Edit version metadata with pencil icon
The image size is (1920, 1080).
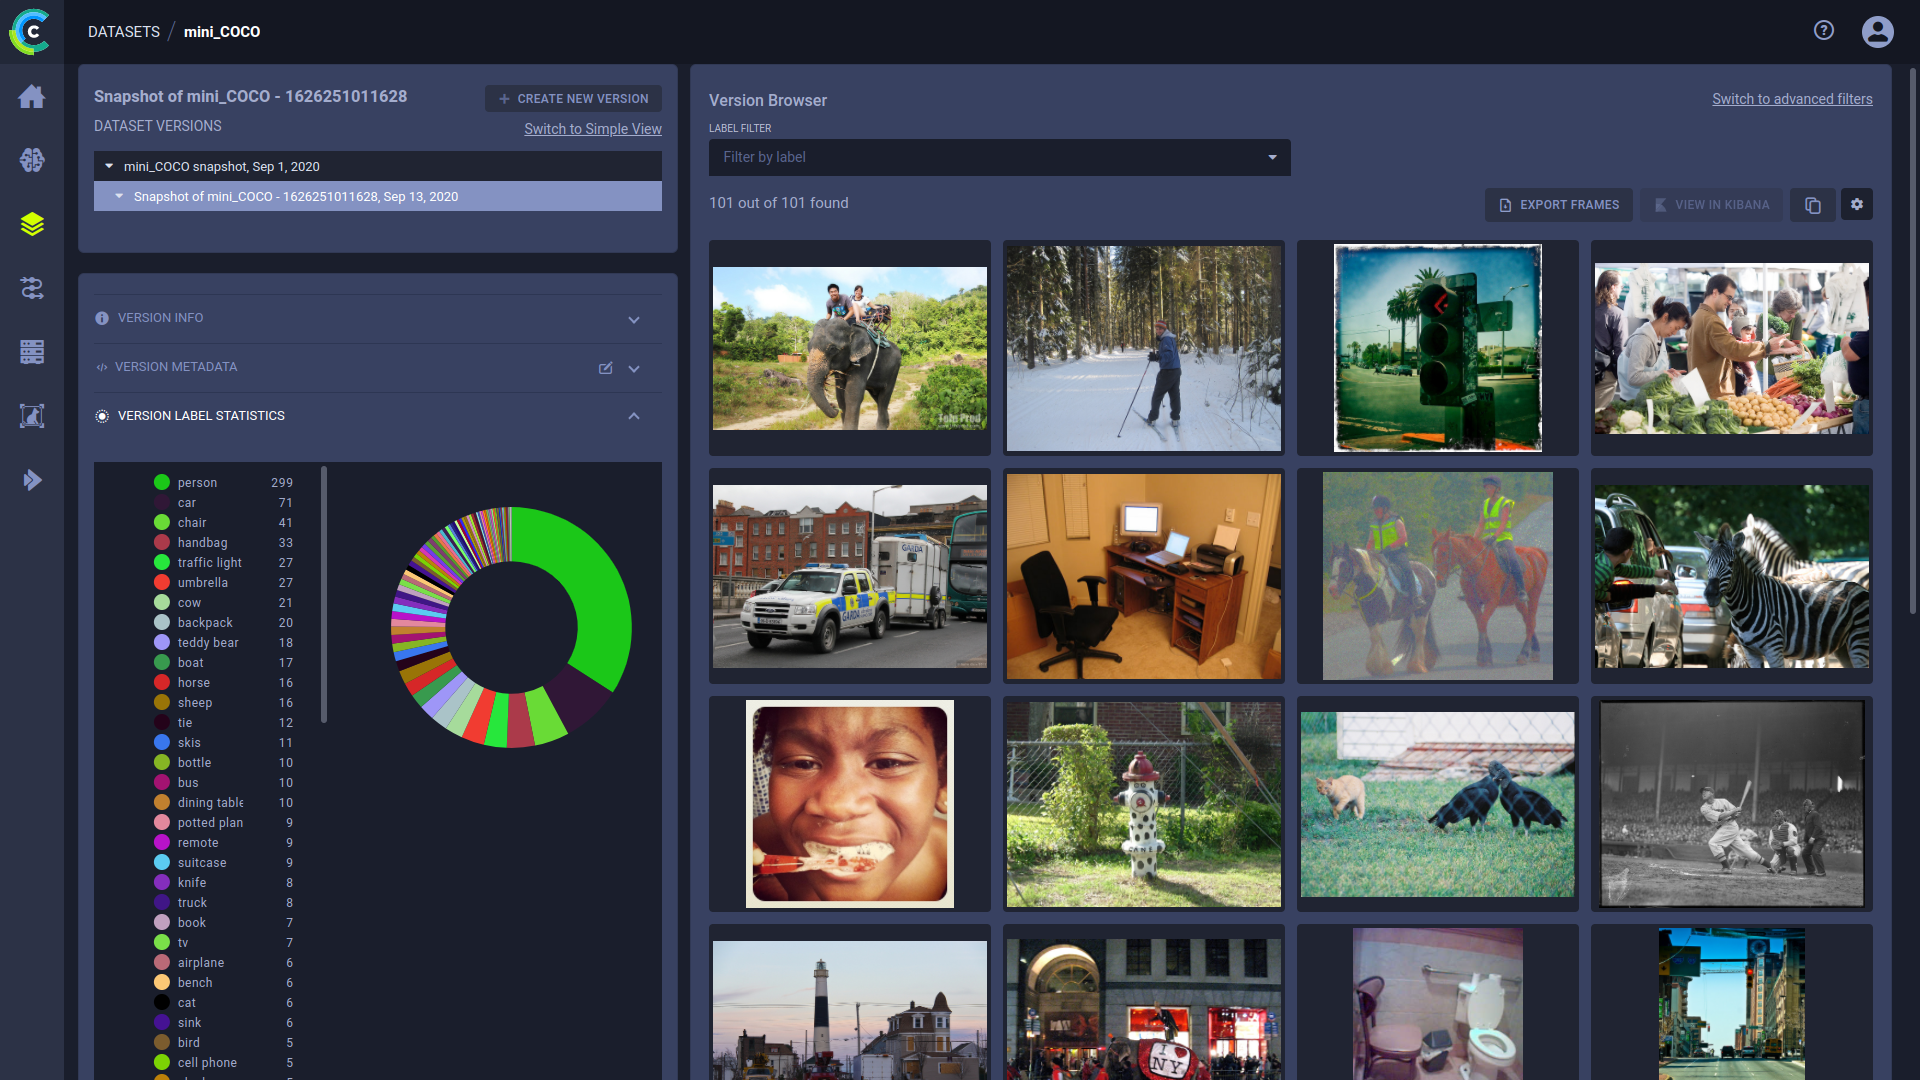605,368
